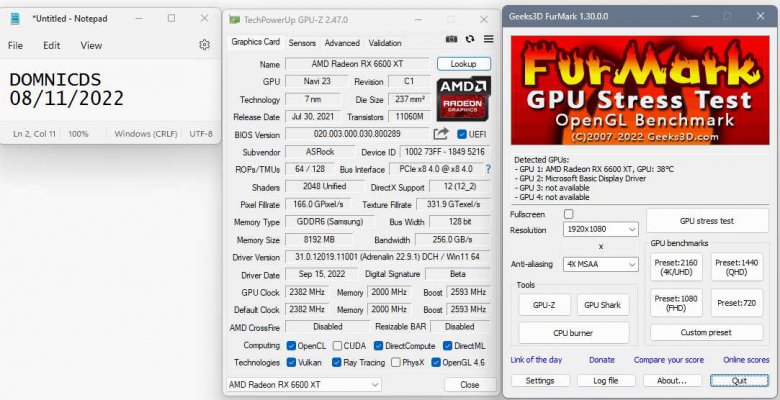The height and width of the screenshot is (400, 780).
Task: Open the Link of the day
Action: click(x=536, y=360)
